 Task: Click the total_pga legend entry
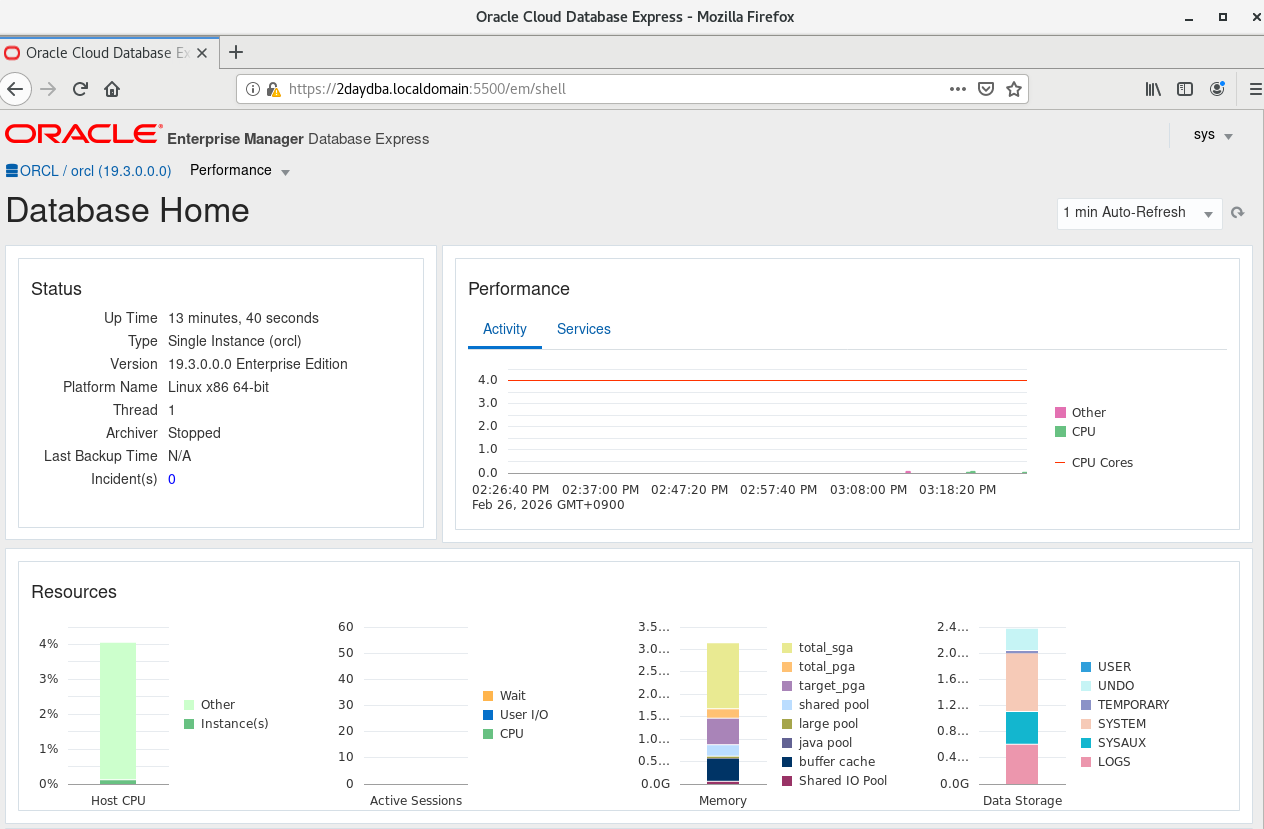coord(818,667)
